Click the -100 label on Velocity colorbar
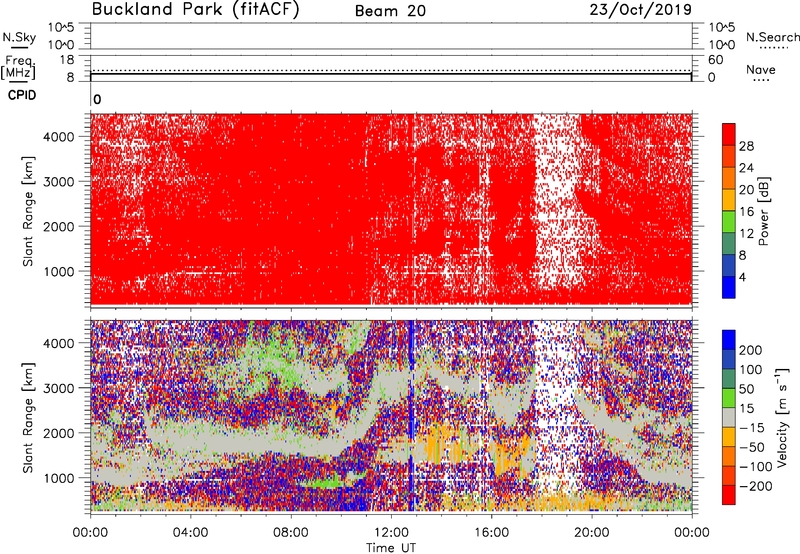This screenshot has height=554, width=800. tap(755, 467)
